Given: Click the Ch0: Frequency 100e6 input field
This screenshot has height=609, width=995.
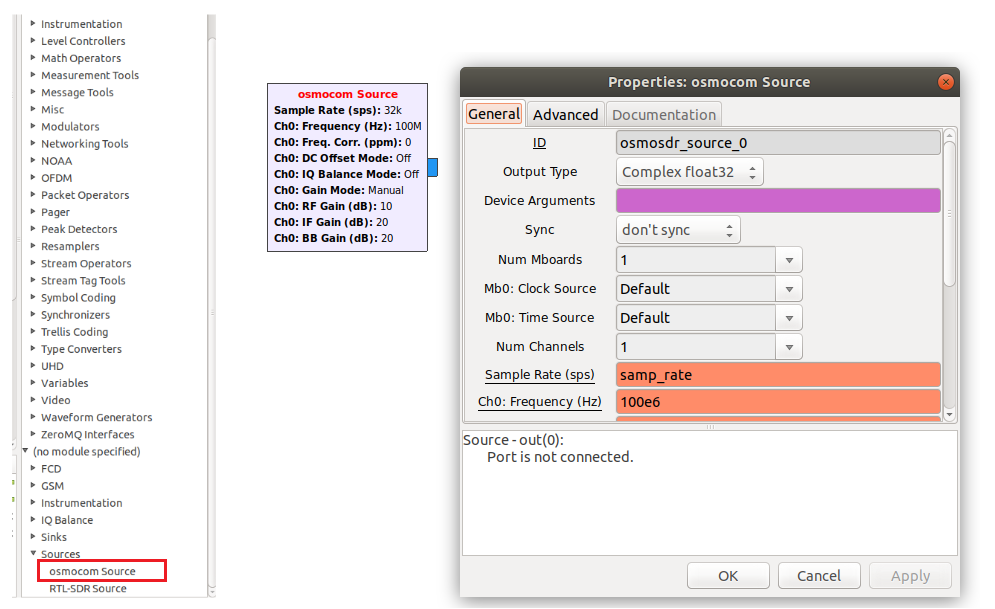Looking at the screenshot, I should click(x=778, y=402).
